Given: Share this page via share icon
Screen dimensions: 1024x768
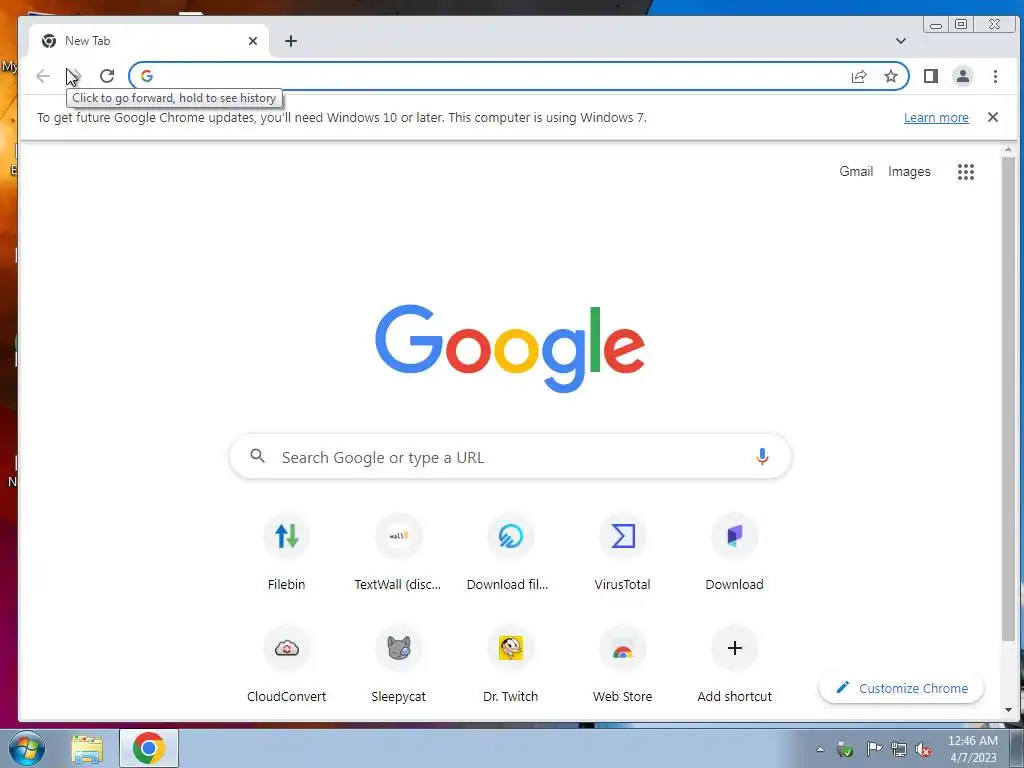Looking at the screenshot, I should click(x=859, y=76).
